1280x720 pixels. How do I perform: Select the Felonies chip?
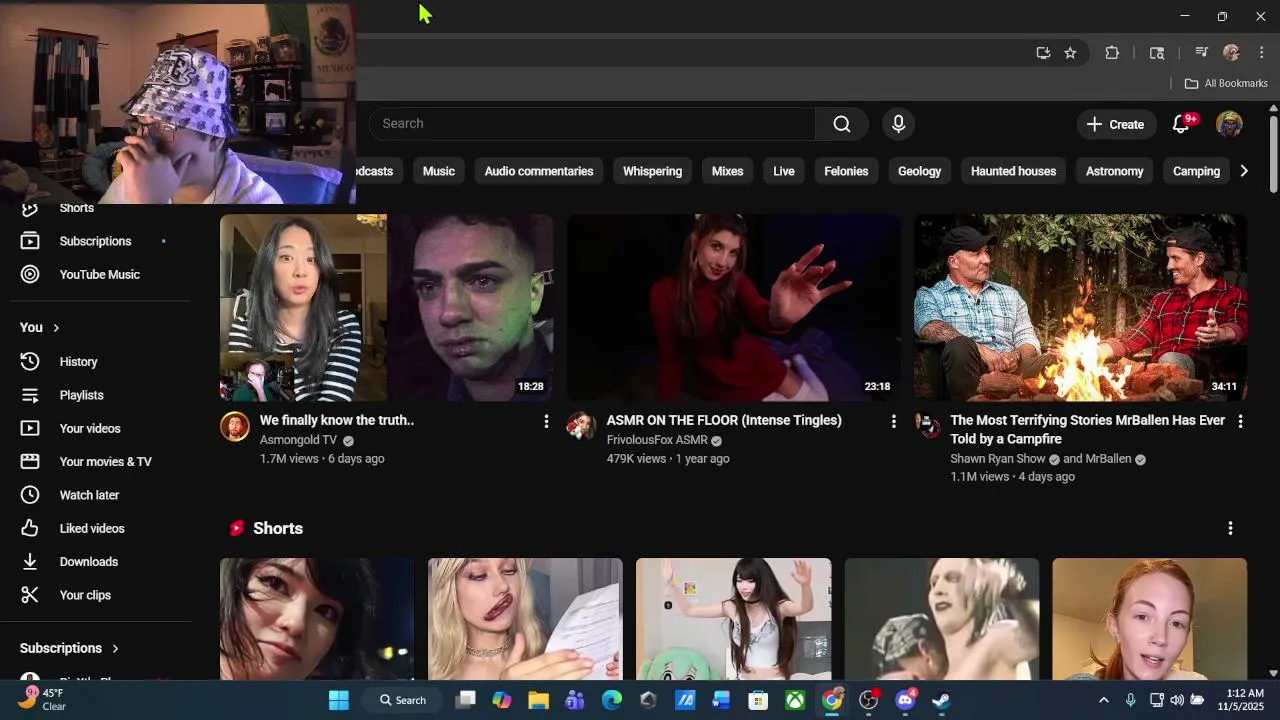(x=846, y=171)
